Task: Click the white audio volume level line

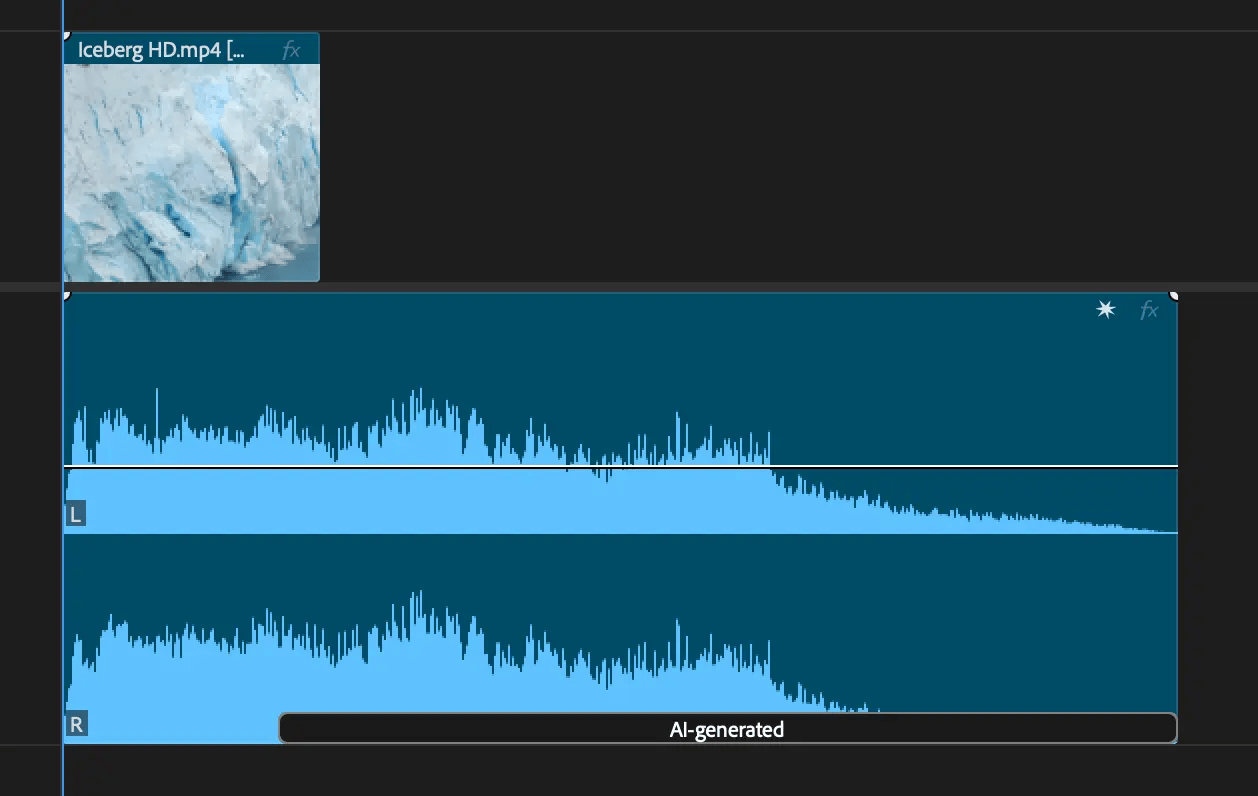Action: (x=620, y=466)
